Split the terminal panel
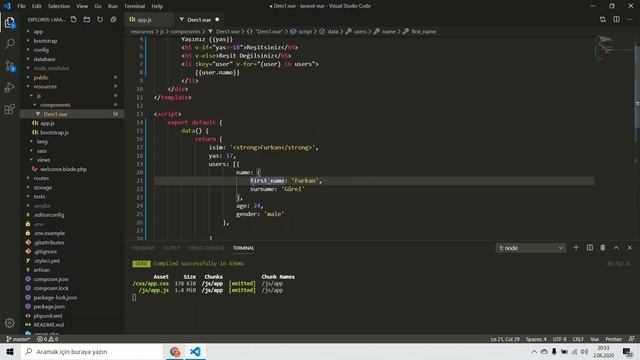This screenshot has width=640, height=360. (x=590, y=248)
